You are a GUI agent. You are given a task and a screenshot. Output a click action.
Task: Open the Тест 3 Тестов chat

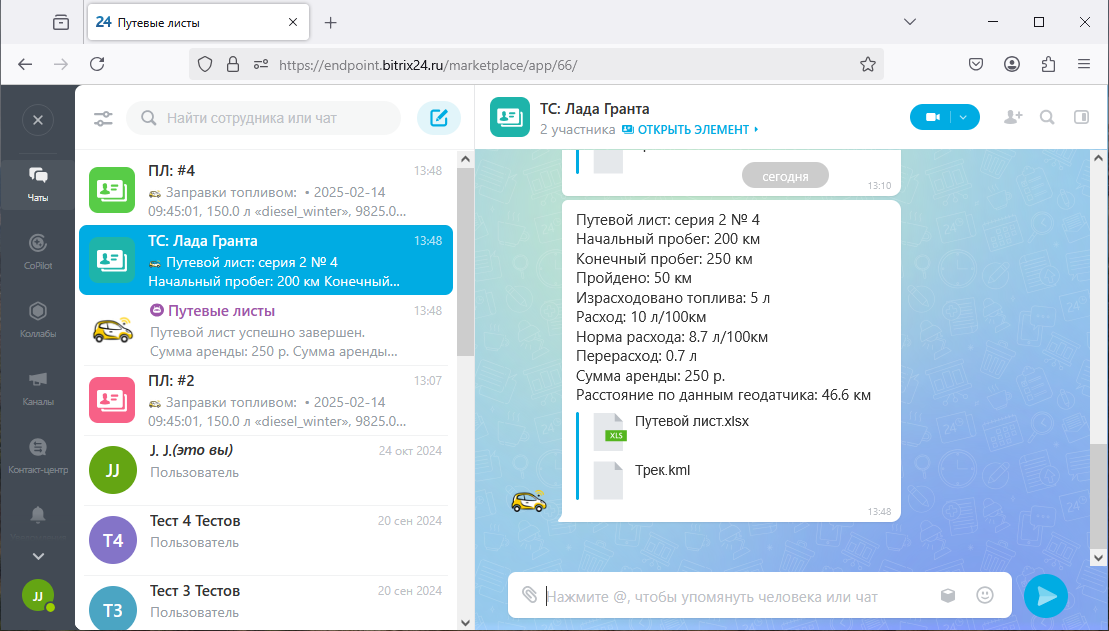(x=266, y=603)
